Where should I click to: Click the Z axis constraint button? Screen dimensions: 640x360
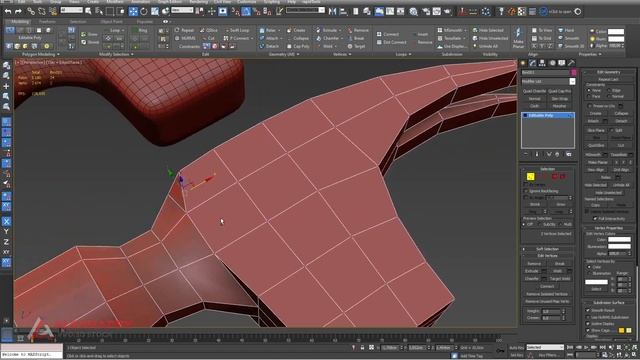tap(7, 242)
